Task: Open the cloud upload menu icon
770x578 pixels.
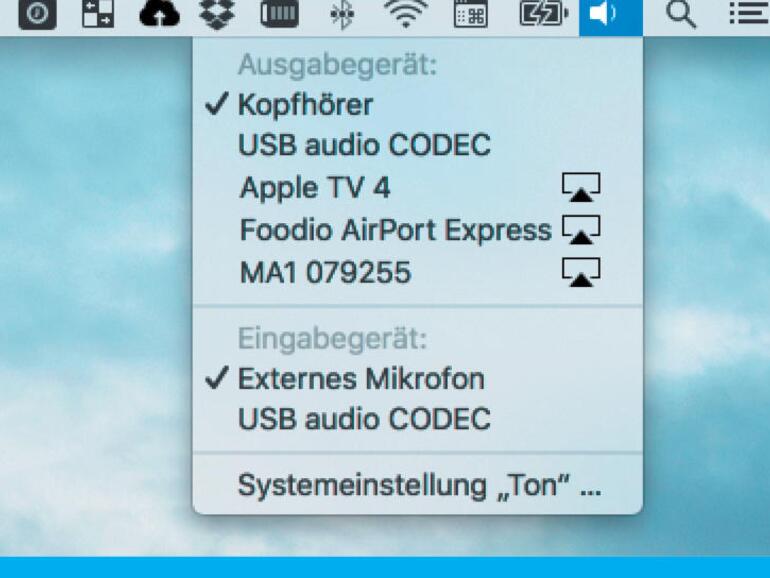Action: tap(159, 14)
